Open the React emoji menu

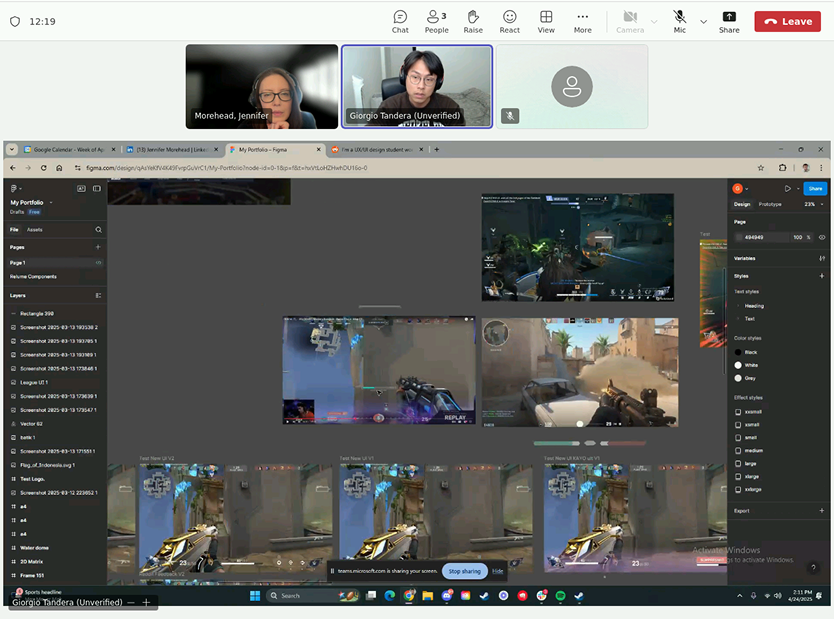(510, 22)
